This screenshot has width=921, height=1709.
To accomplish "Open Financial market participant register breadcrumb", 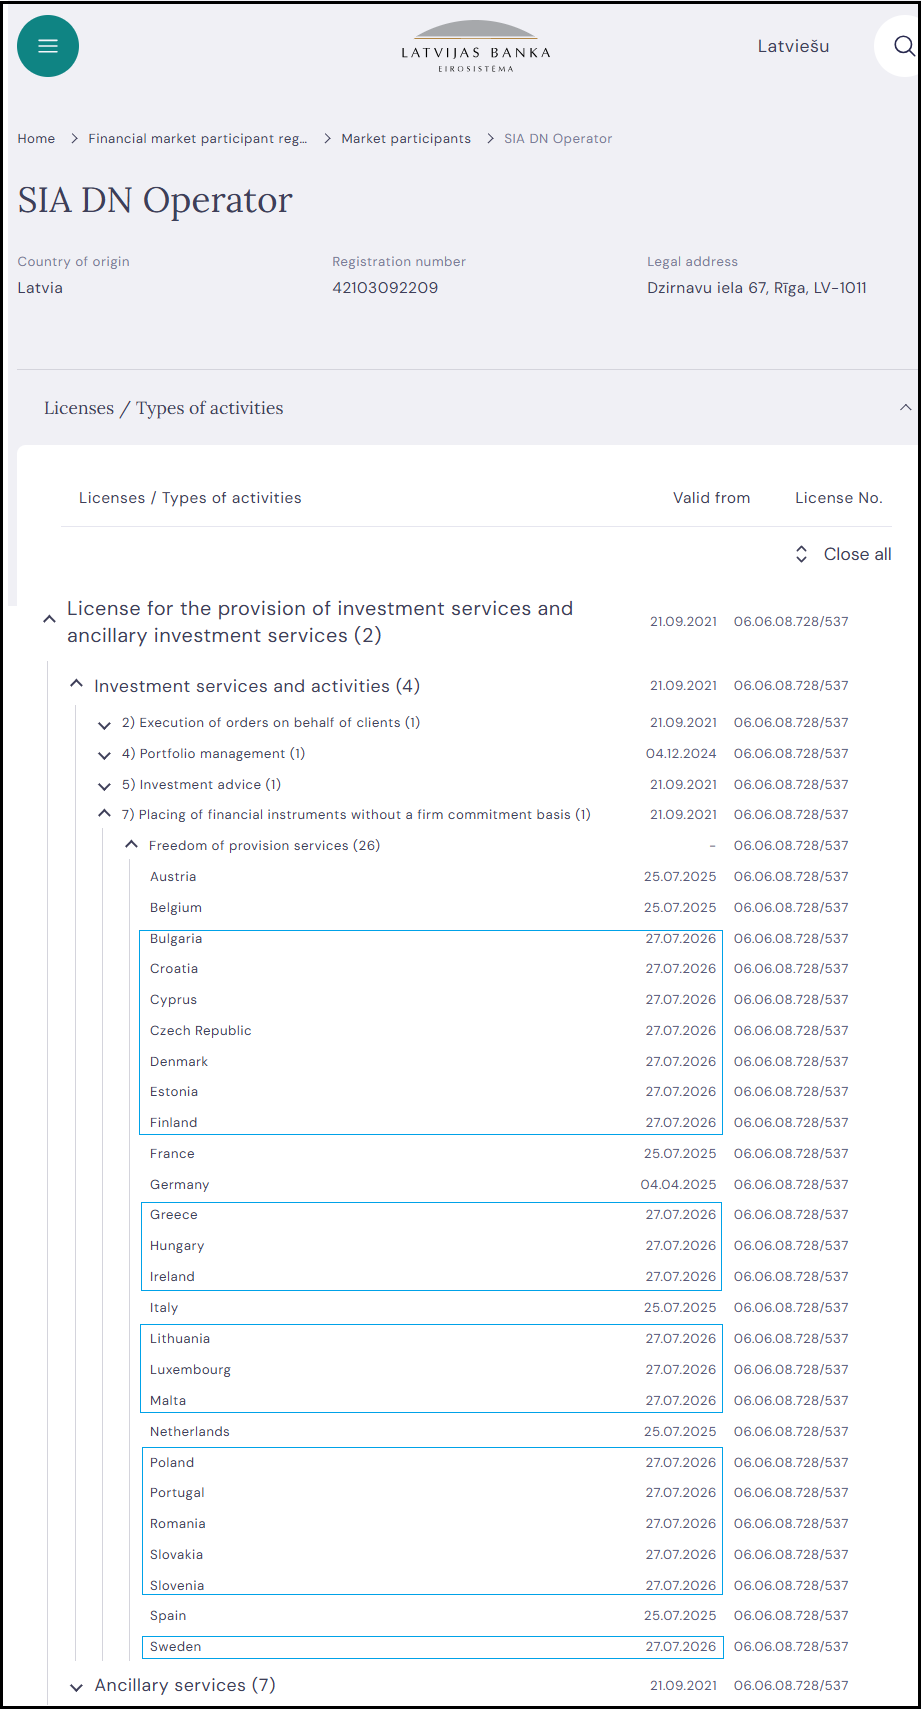I will pos(198,139).
